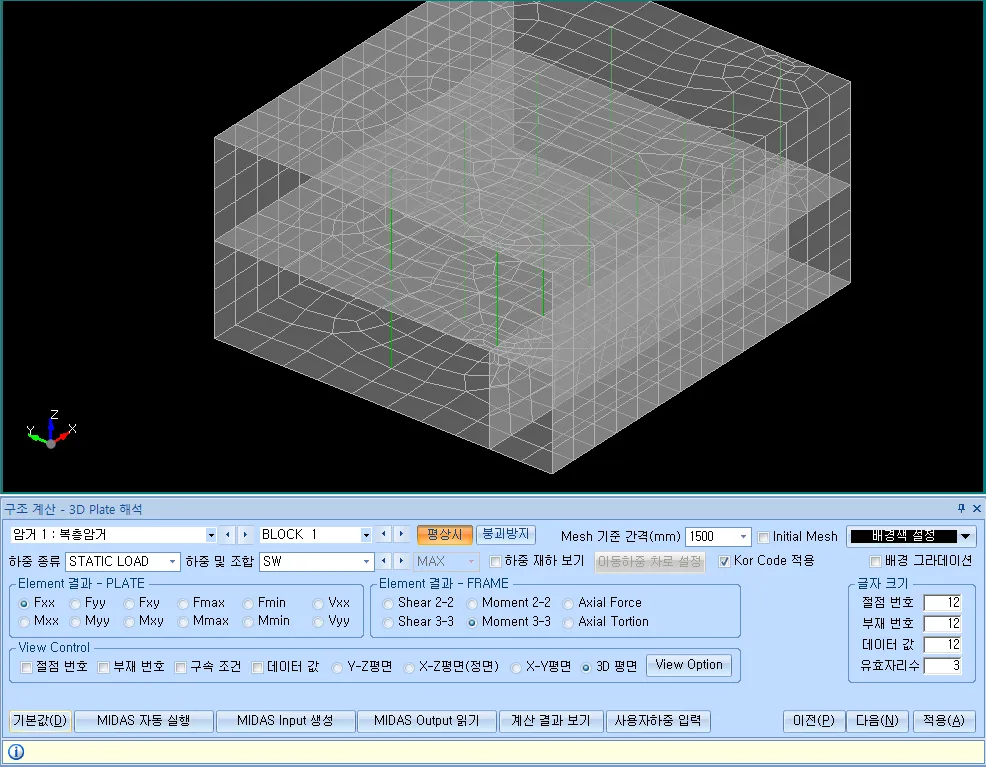Select the Fxx plate result radio
Screen dimensions: 986x767
[24, 604]
